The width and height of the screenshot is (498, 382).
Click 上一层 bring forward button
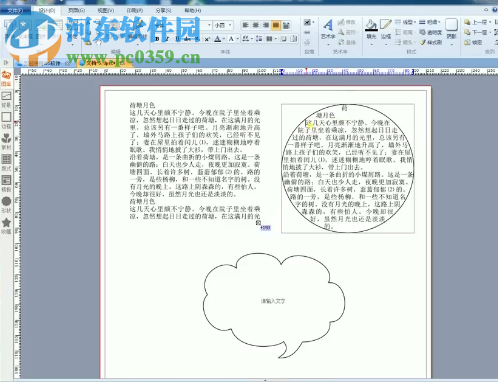[x=478, y=22]
